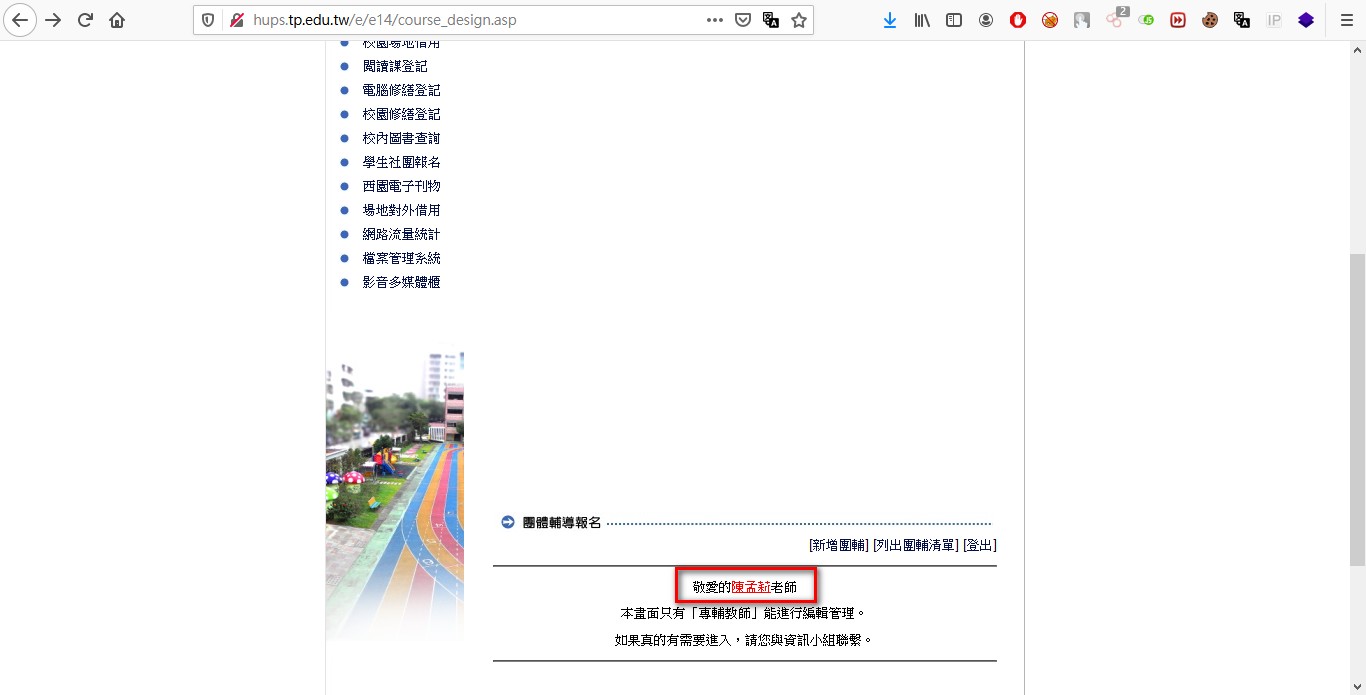Open the toolbar translate extension
1366x695 pixels.
pos(1242,20)
